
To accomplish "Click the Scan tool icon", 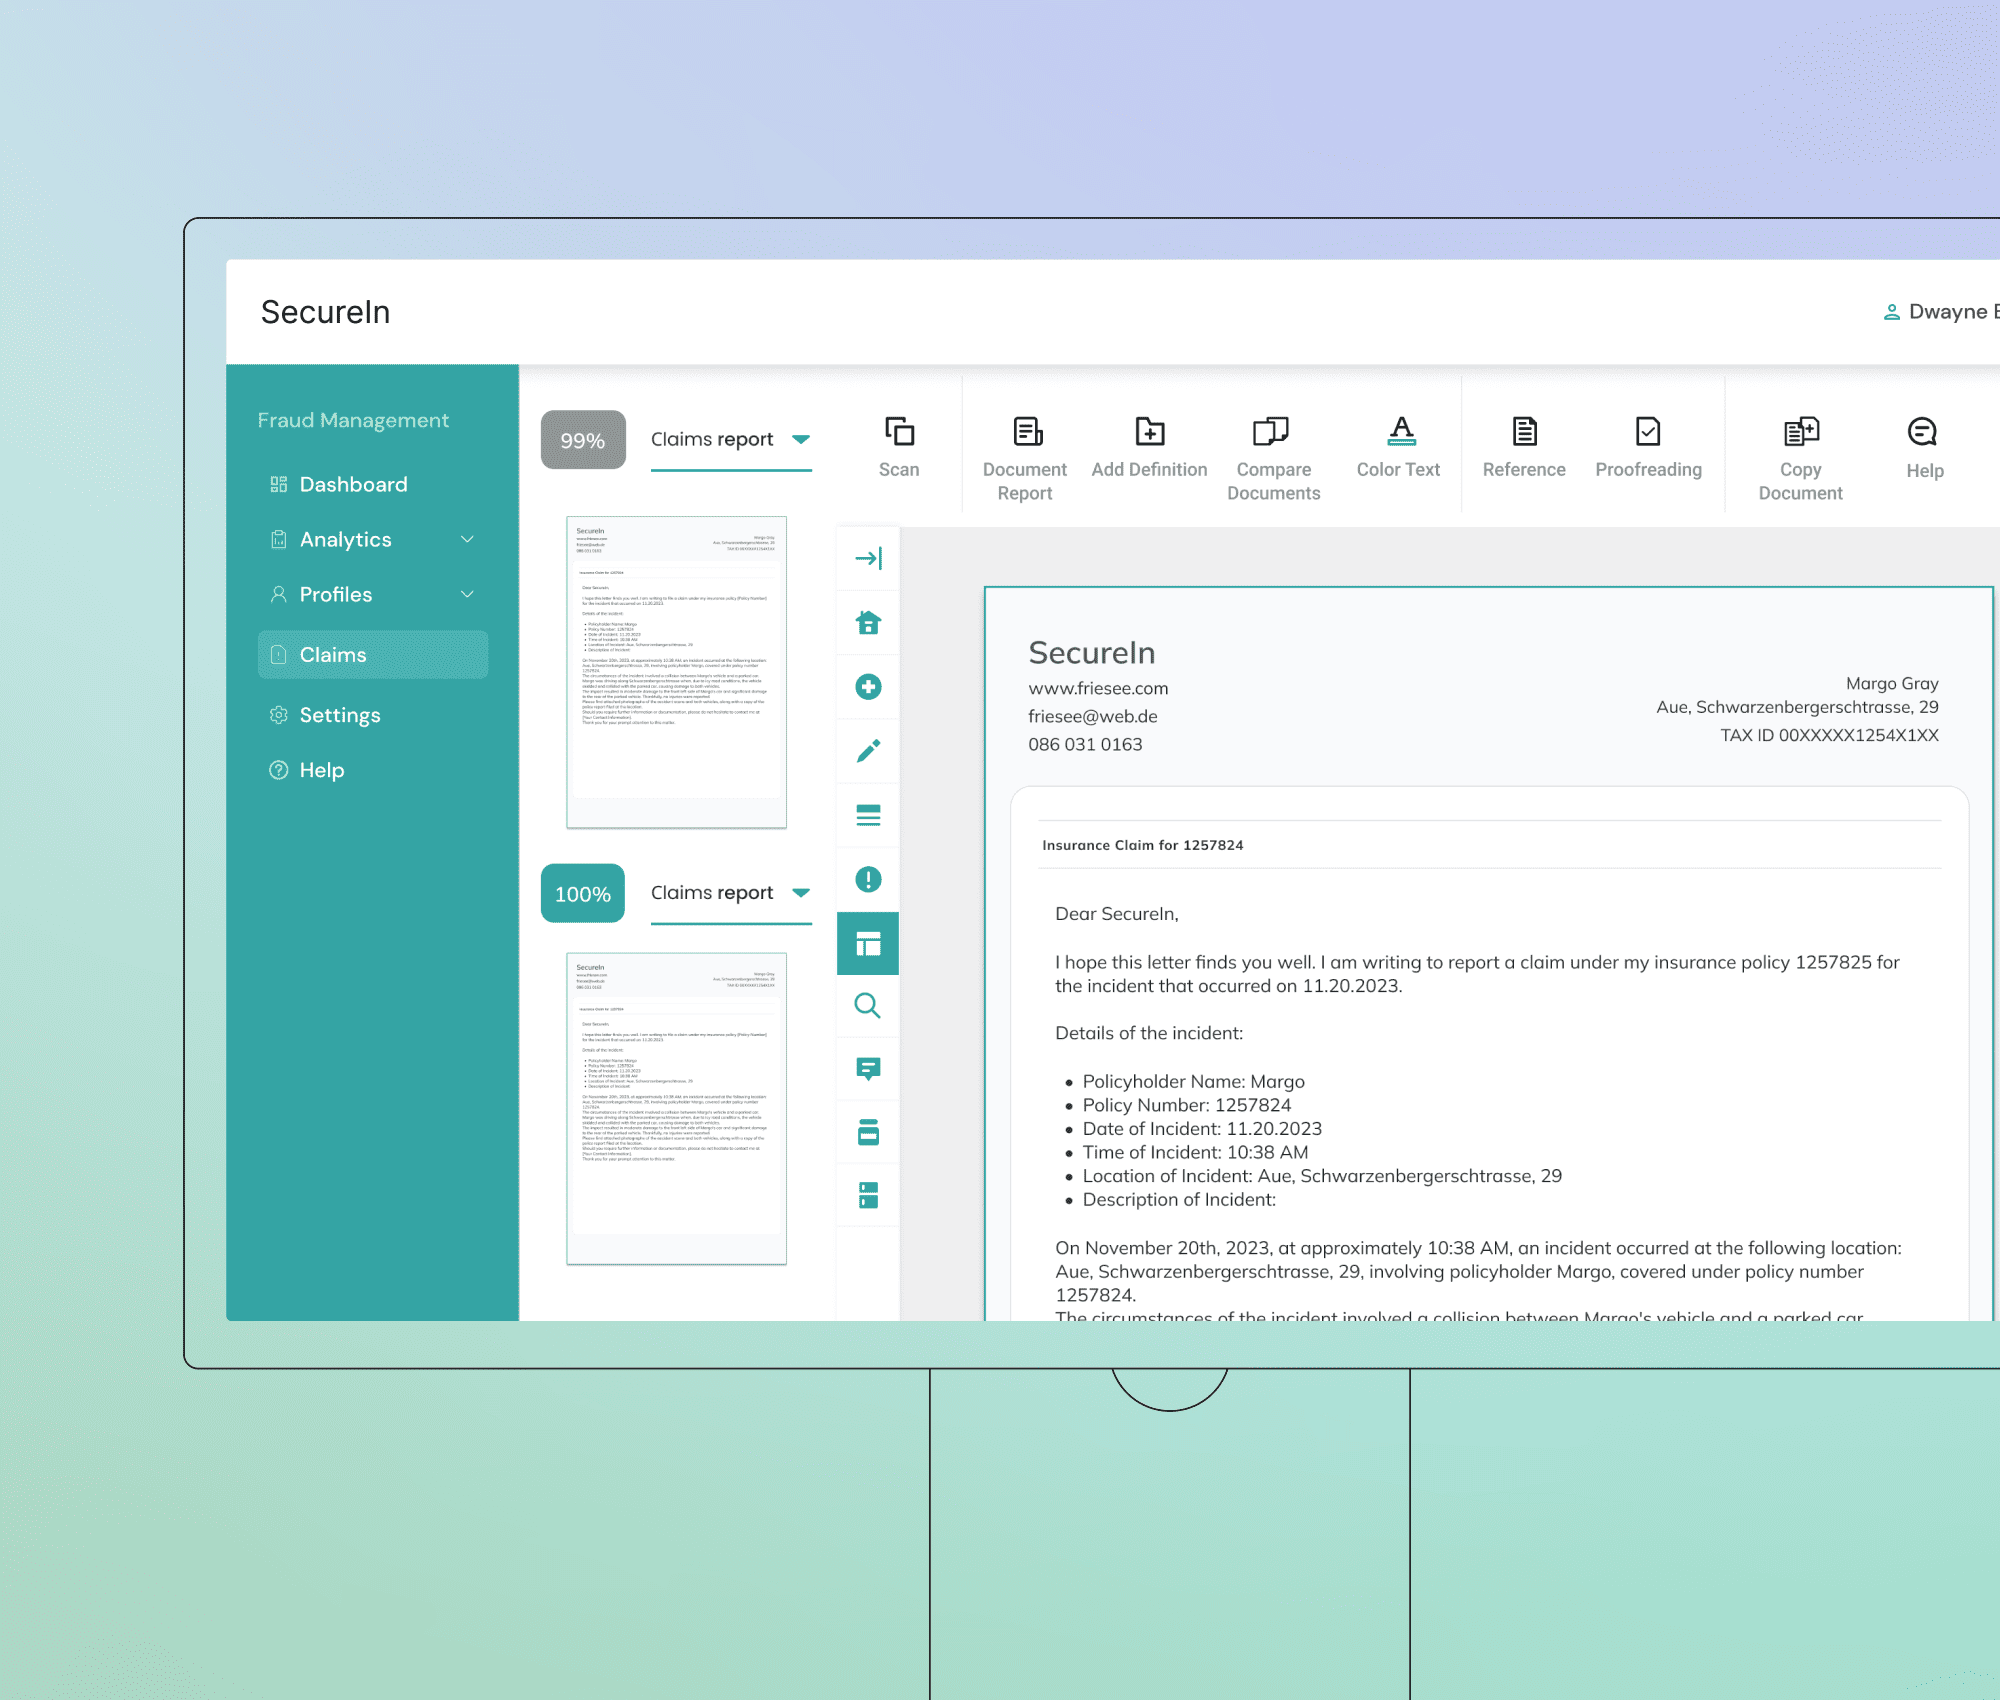I will [x=899, y=432].
